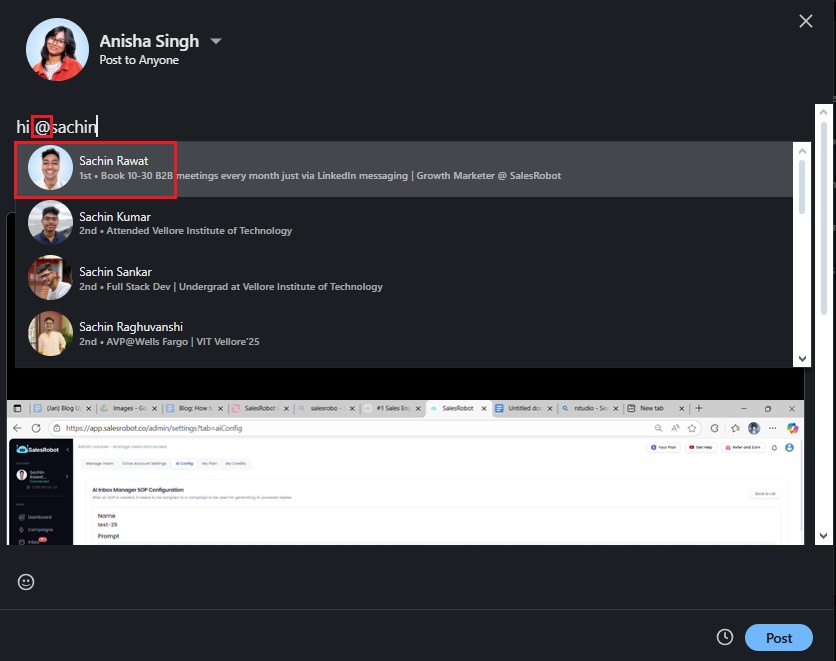Publish with the Post button
836x661 pixels.
point(778,638)
